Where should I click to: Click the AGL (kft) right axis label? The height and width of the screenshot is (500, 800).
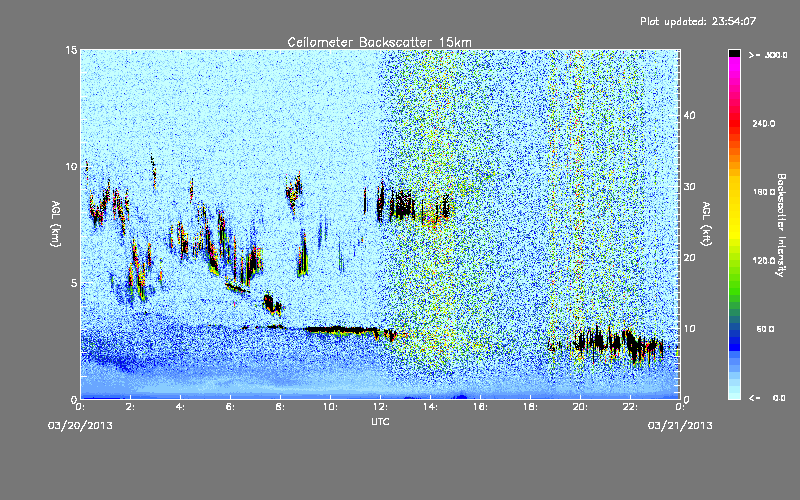click(707, 223)
